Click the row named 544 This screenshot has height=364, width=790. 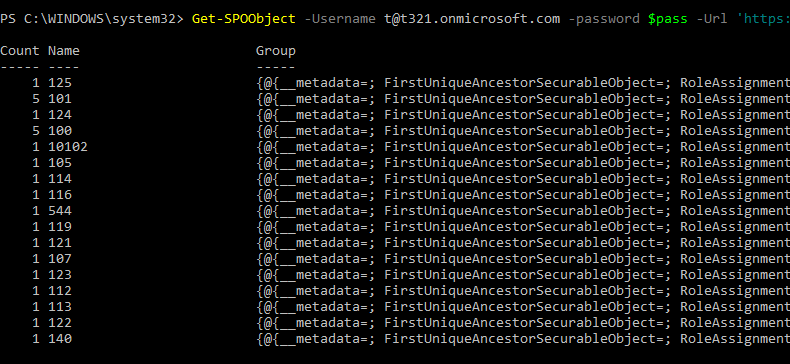pos(395,211)
